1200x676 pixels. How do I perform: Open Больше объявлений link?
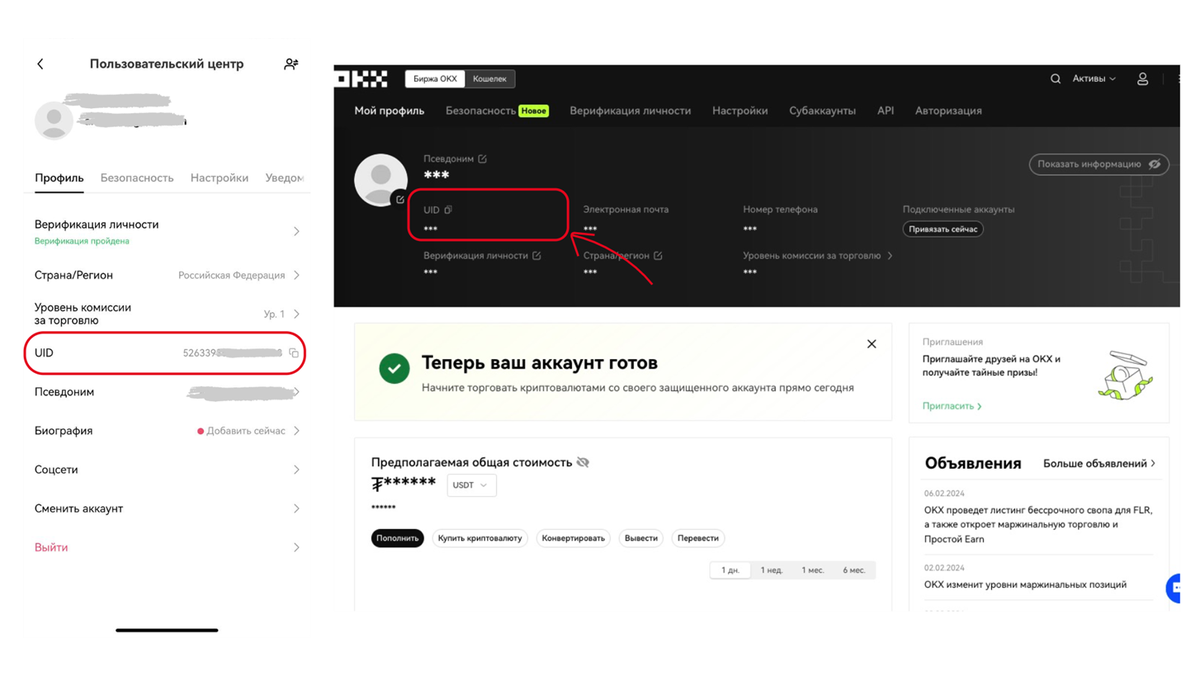coord(1099,463)
